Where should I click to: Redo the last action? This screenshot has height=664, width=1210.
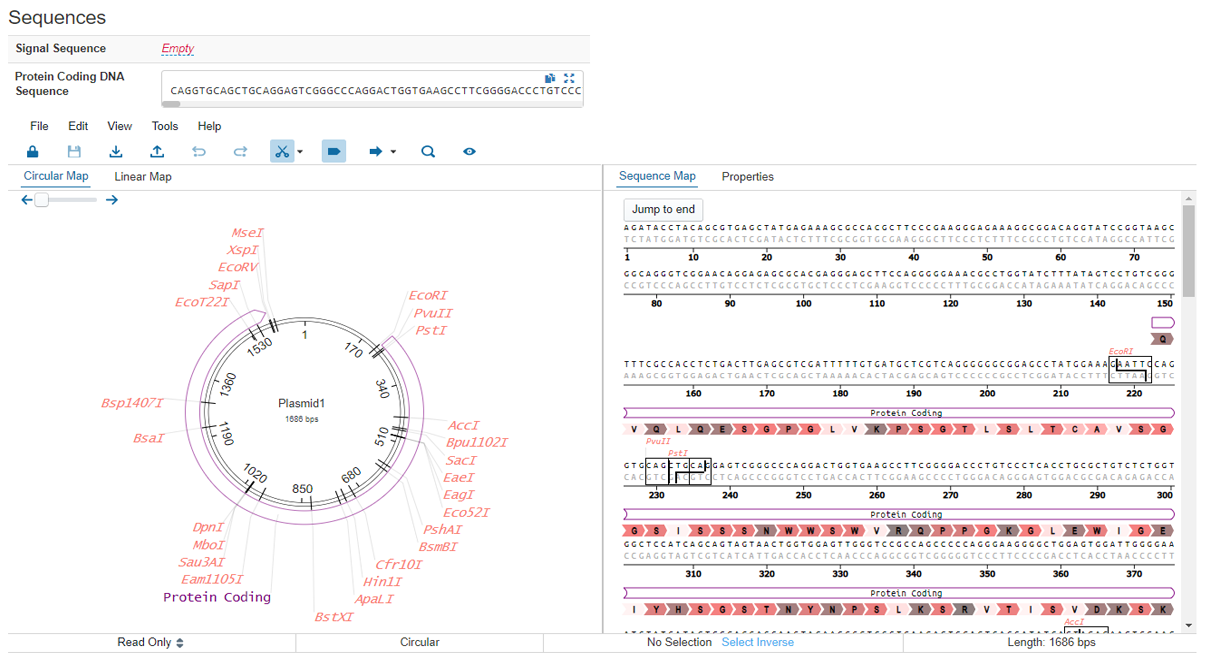pos(240,151)
